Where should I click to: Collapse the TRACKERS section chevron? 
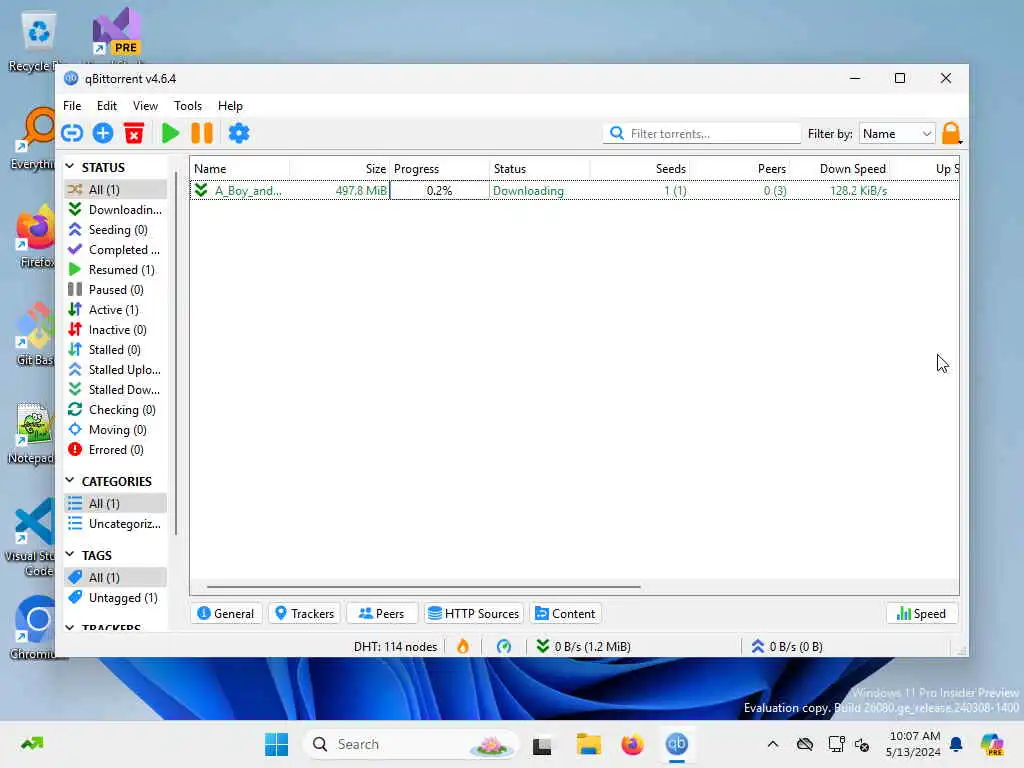click(70, 628)
